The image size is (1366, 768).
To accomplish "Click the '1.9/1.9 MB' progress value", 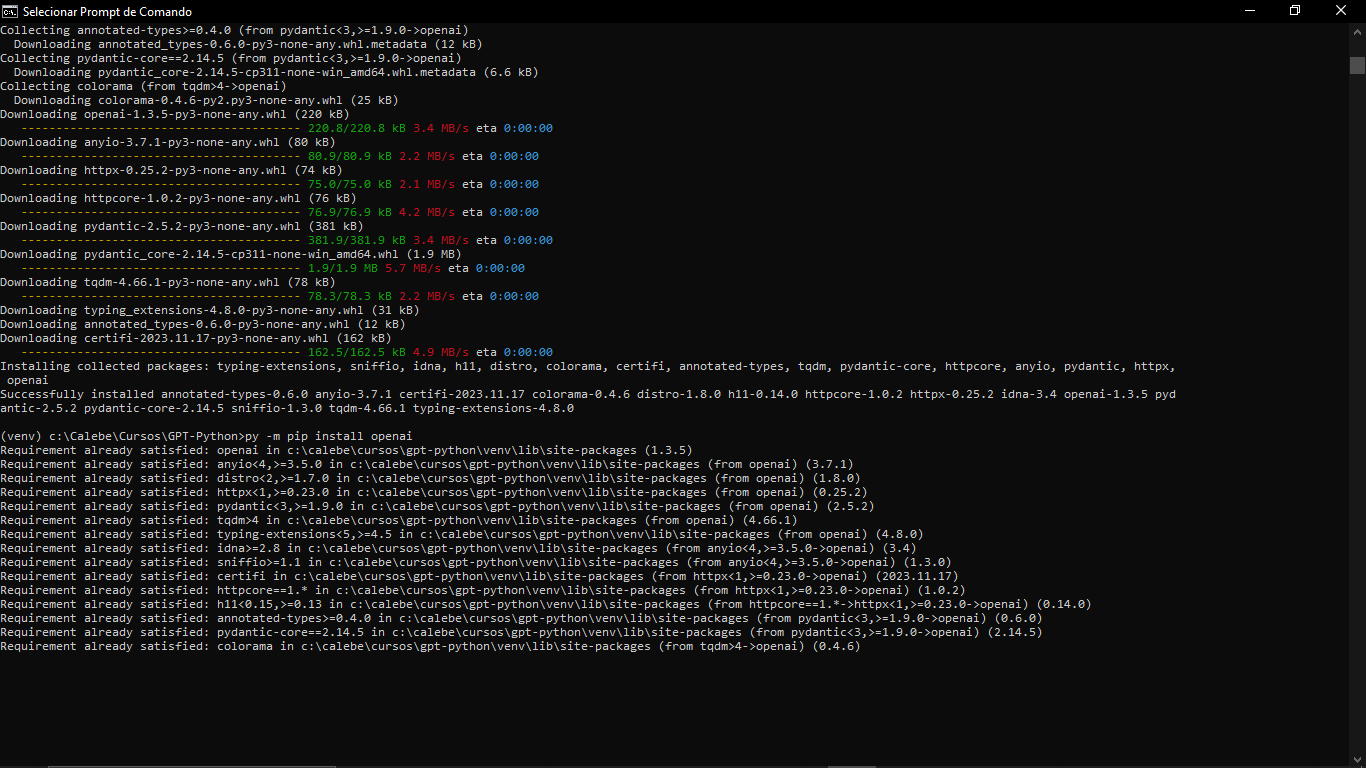I will pos(343,268).
